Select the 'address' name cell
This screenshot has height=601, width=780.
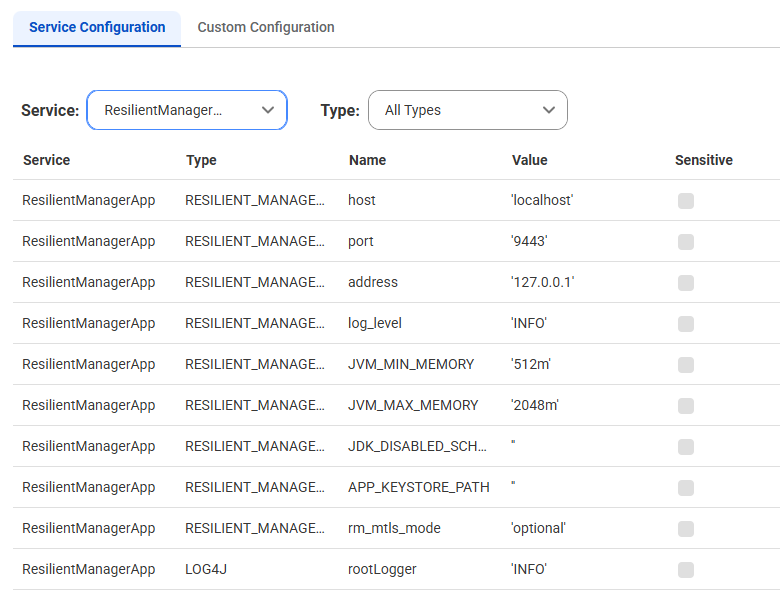[373, 282]
